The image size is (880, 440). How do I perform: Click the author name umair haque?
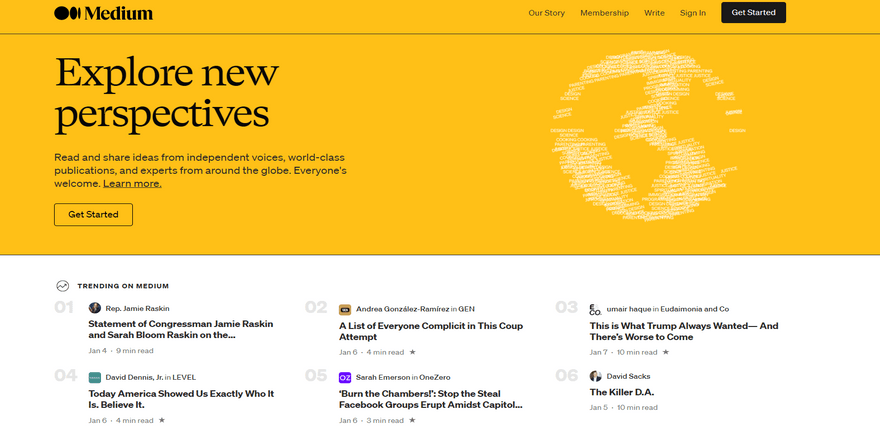pos(629,309)
